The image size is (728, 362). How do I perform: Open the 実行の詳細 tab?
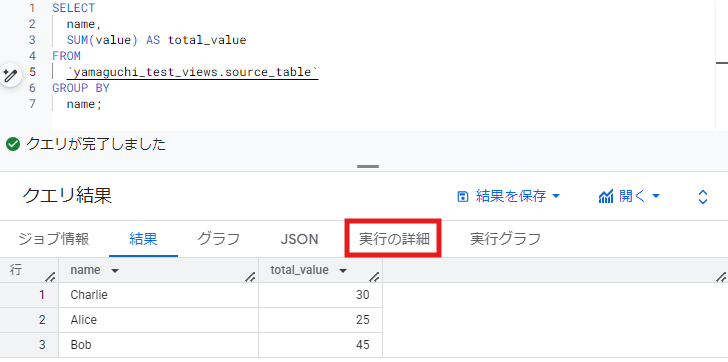click(394, 239)
